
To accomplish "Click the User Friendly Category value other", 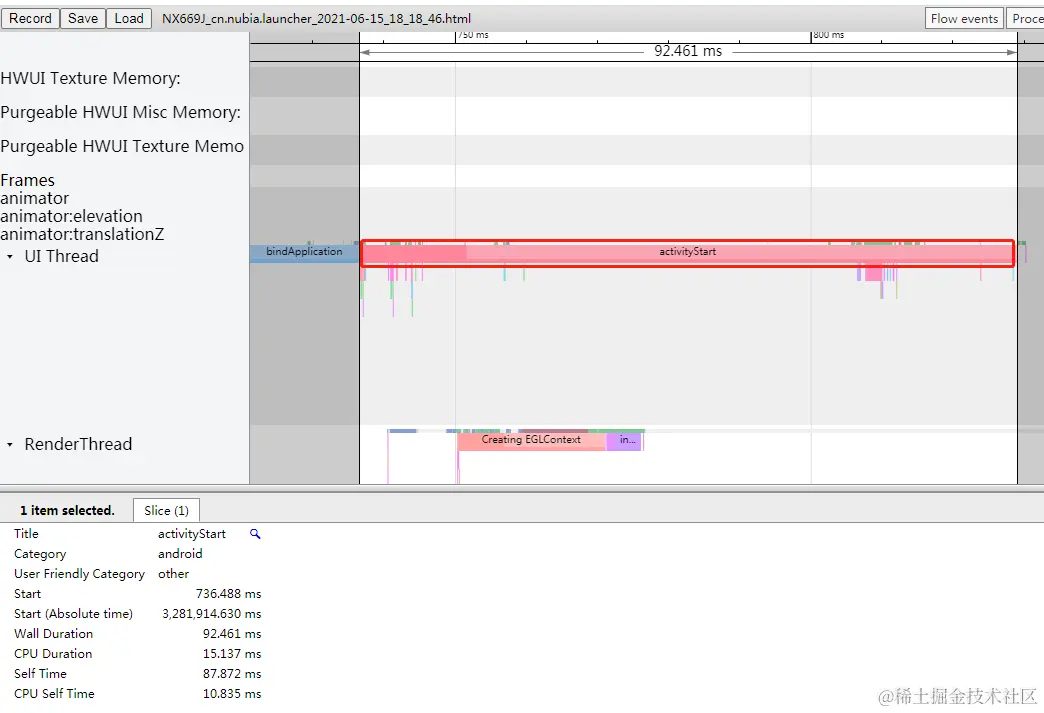I will point(174,574).
